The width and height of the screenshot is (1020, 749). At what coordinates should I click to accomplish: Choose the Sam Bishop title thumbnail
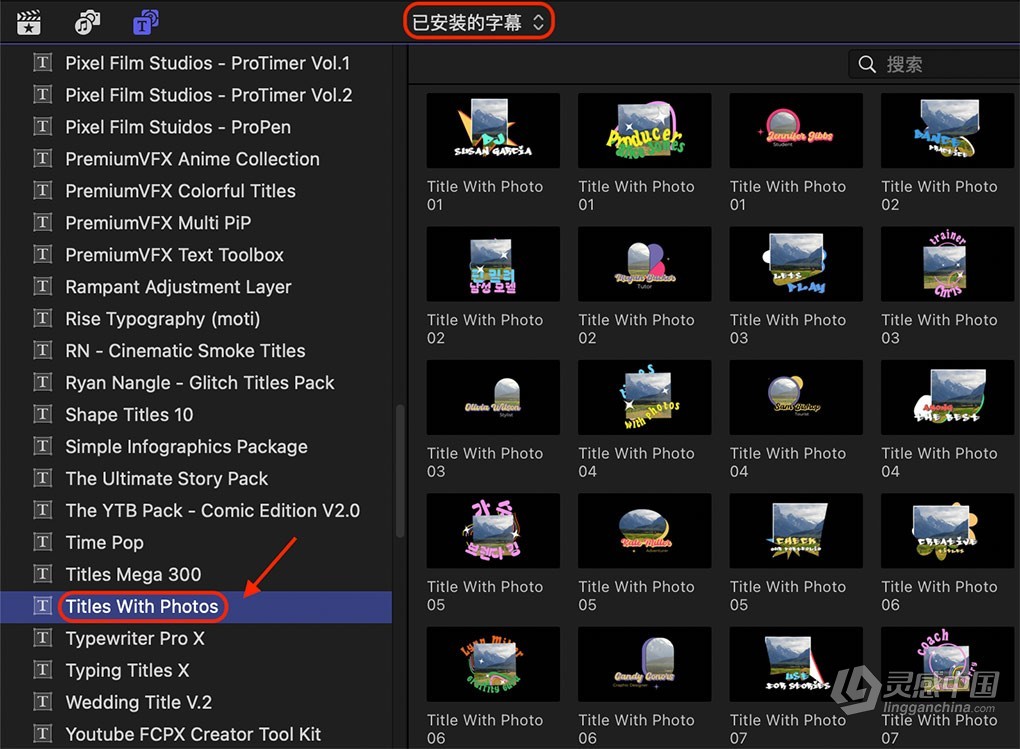(x=796, y=397)
